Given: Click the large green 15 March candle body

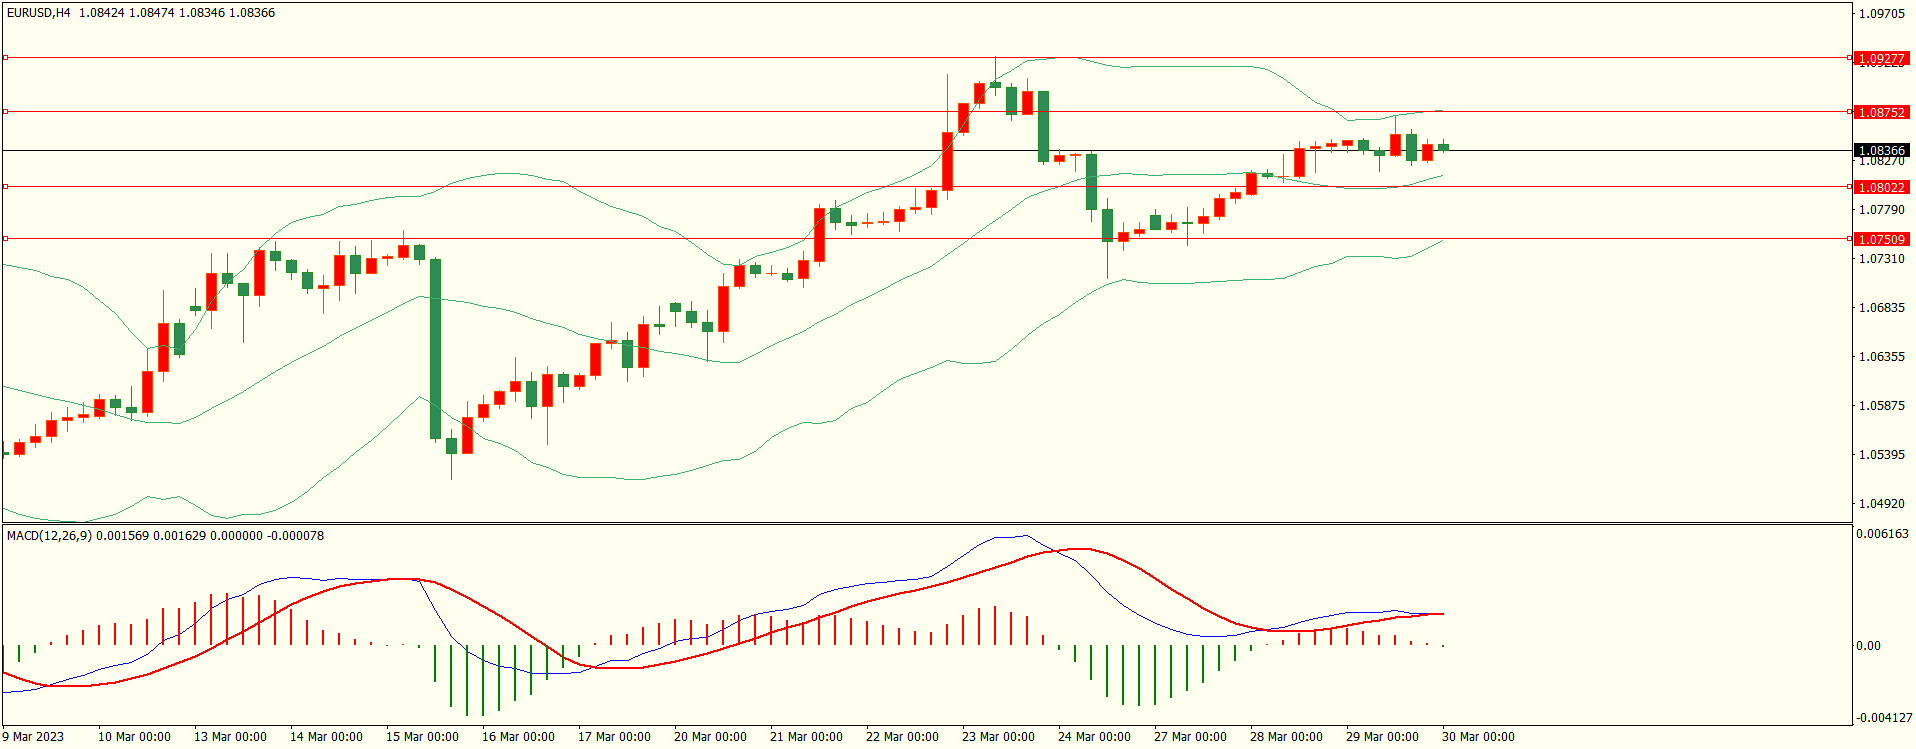Looking at the screenshot, I should click(435, 350).
